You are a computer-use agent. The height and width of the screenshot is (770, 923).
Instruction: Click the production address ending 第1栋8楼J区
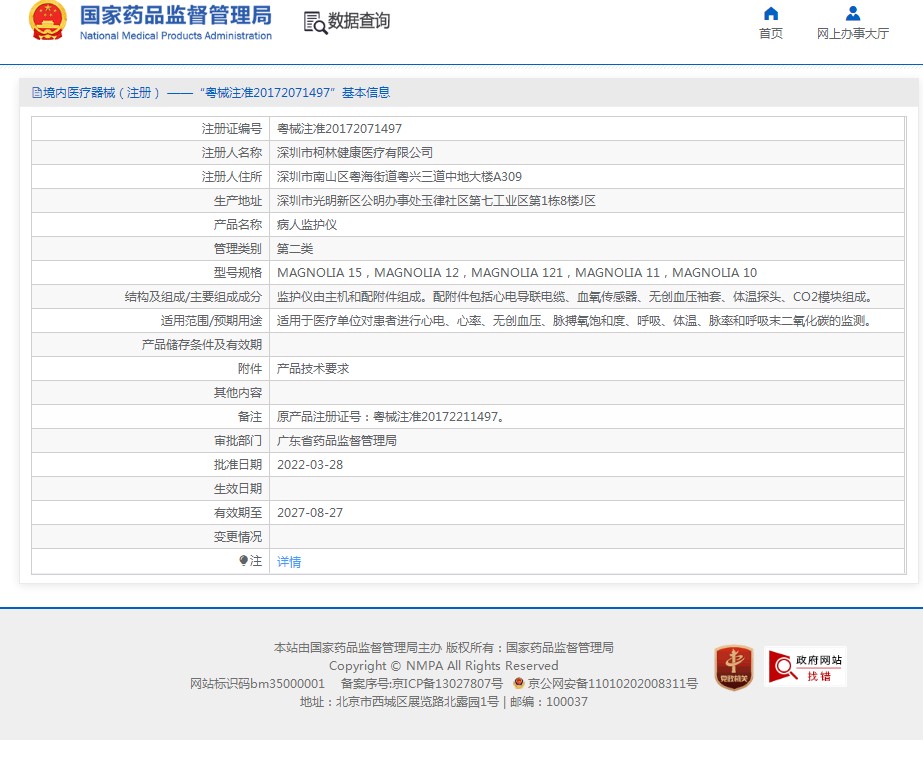[436, 201]
